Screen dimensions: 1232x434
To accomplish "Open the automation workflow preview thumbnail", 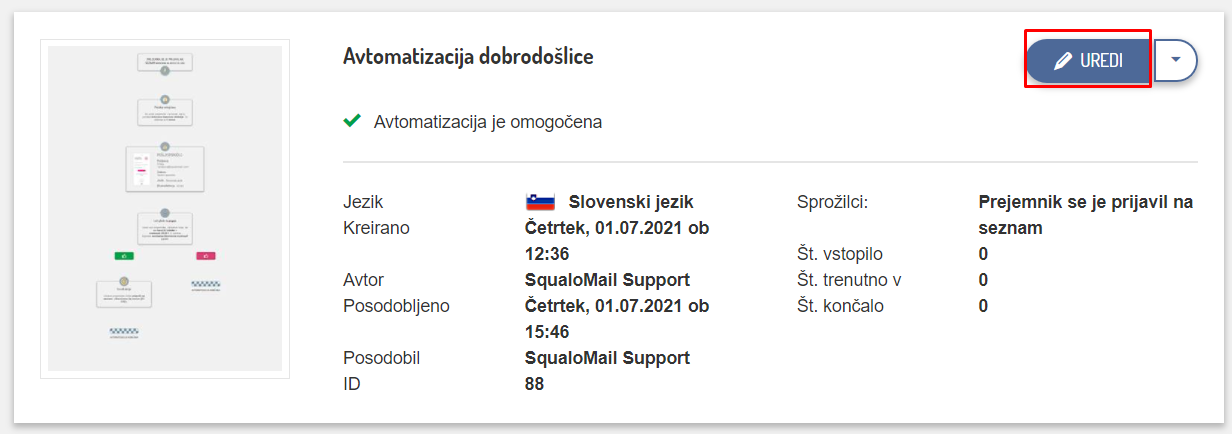I will tap(165, 208).
